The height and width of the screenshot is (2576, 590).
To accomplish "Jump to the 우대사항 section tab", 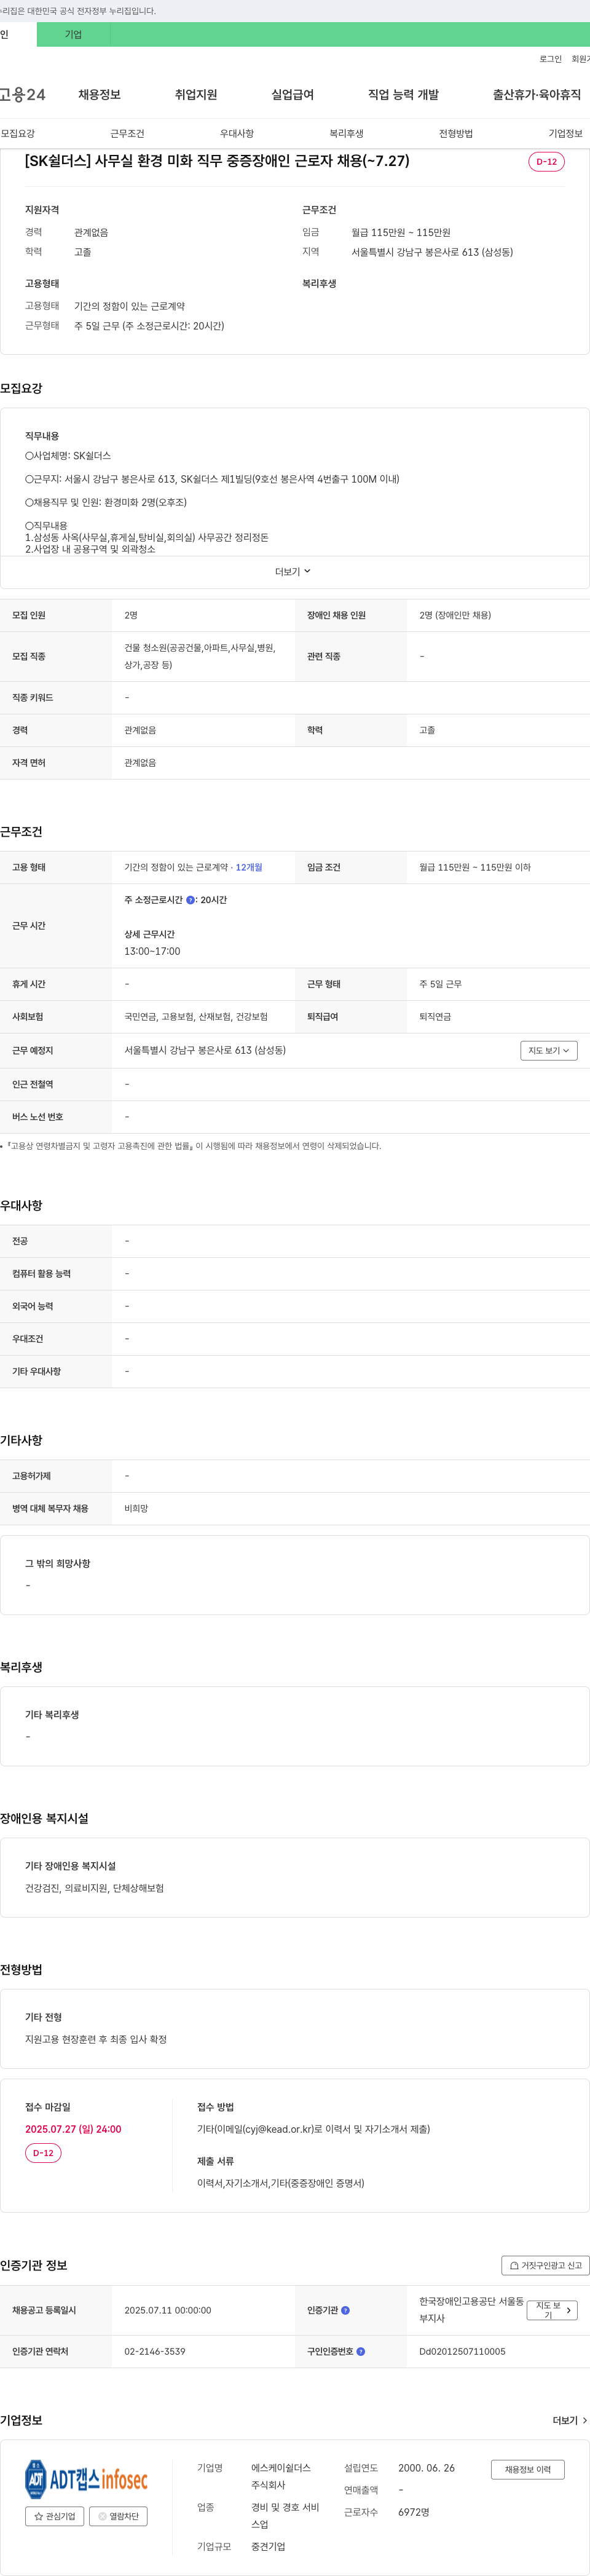I will click(x=237, y=133).
